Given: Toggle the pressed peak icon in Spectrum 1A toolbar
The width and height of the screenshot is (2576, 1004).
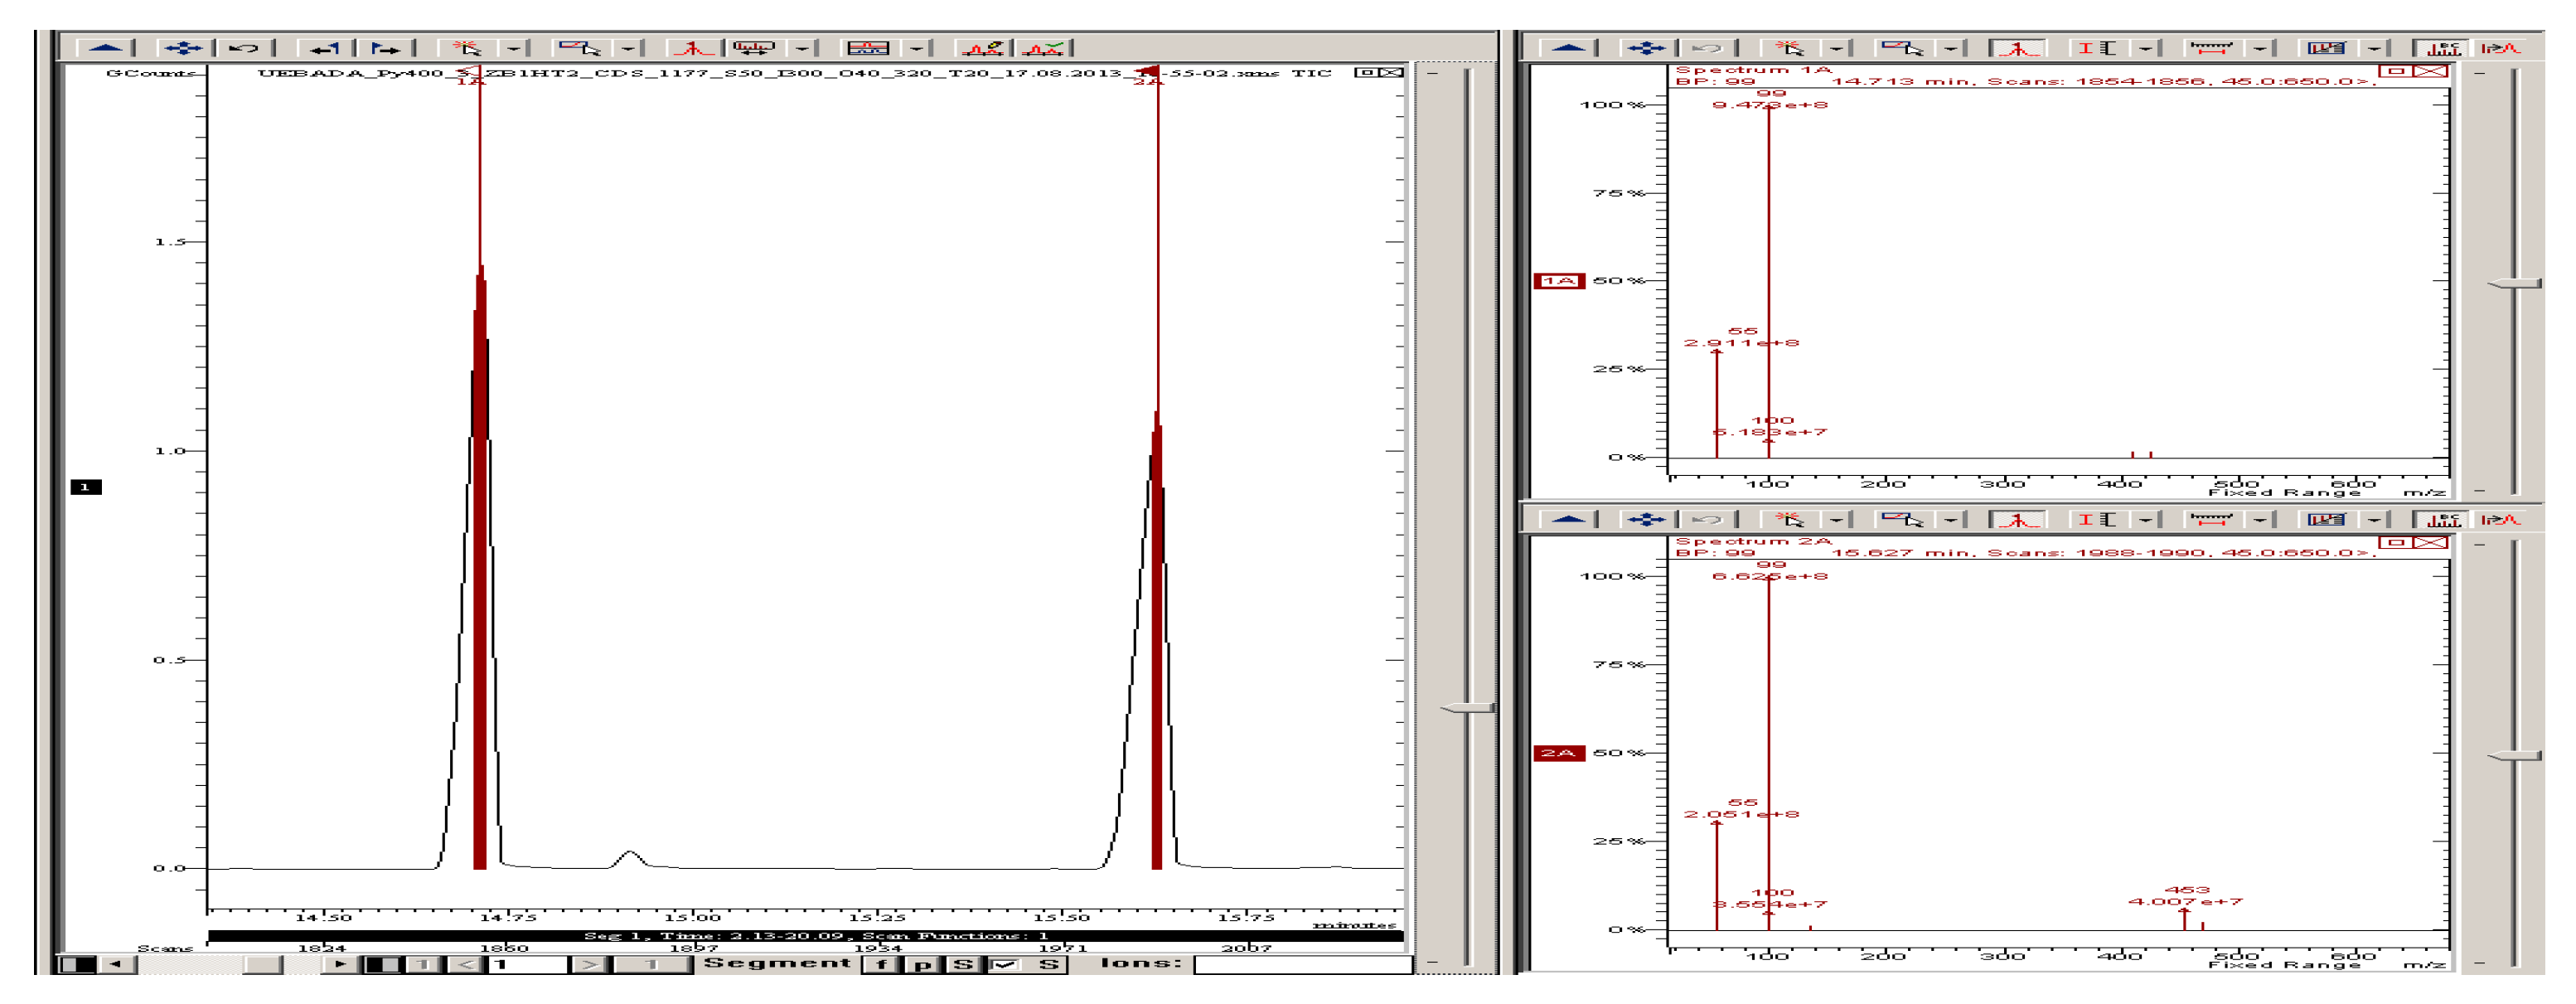Looking at the screenshot, I should 2017,47.
